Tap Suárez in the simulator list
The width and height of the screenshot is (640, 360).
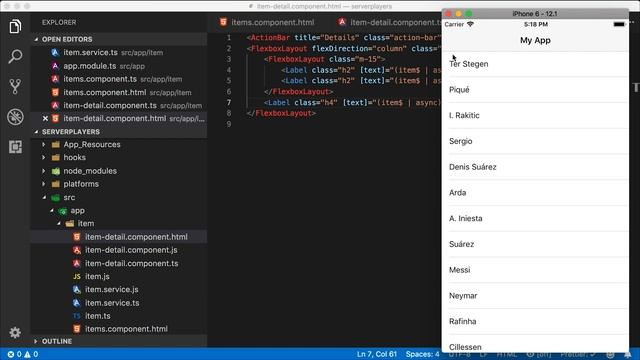535,244
